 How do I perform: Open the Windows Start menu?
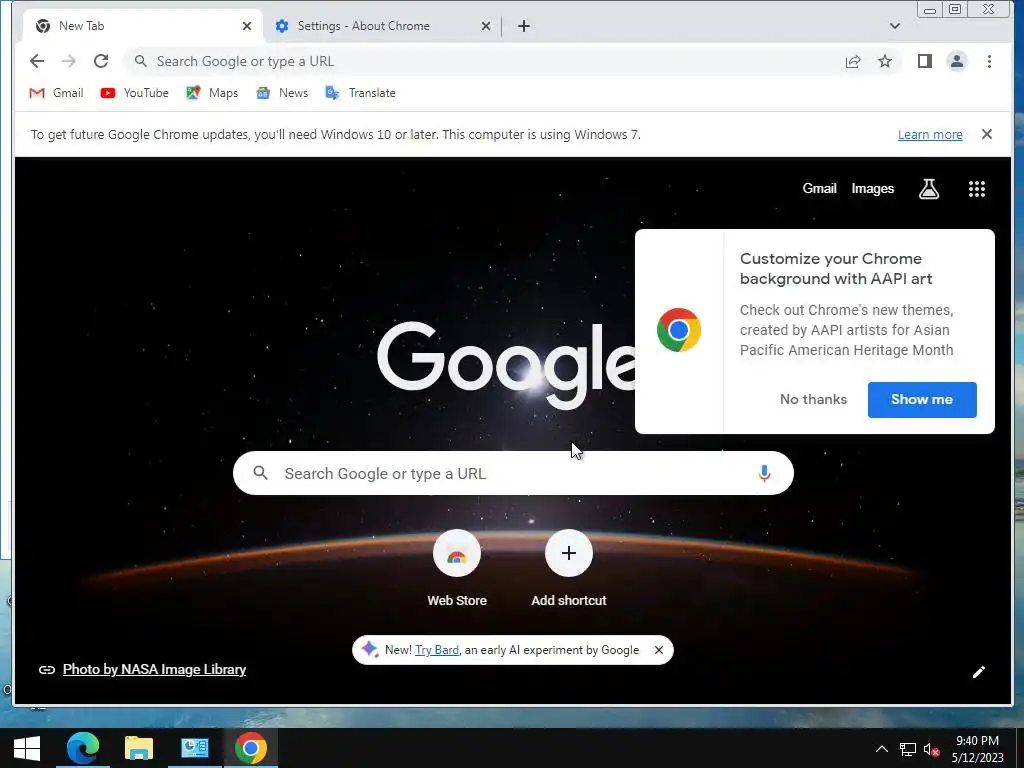click(27, 748)
